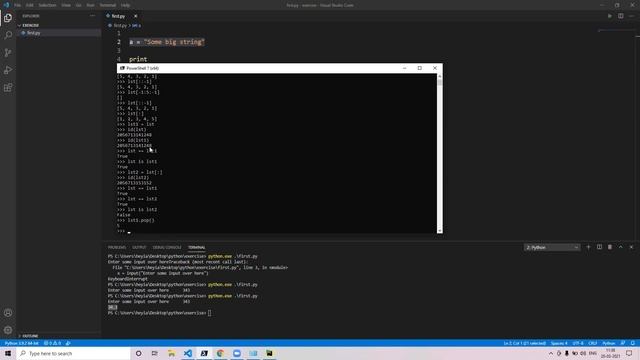640x360 pixels.
Task: Open editor More Actions ellipsis
Action: (x=631, y=16)
